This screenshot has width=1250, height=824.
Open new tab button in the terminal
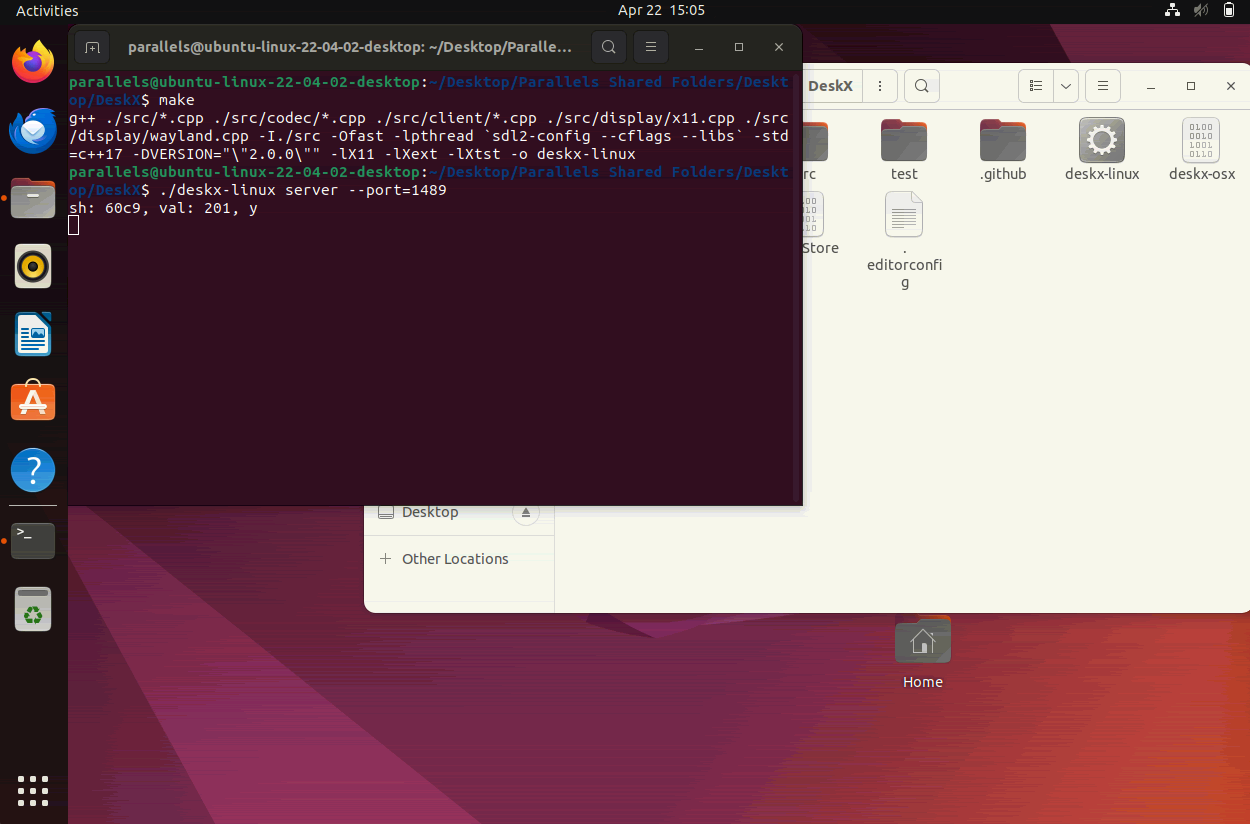[x=92, y=47]
